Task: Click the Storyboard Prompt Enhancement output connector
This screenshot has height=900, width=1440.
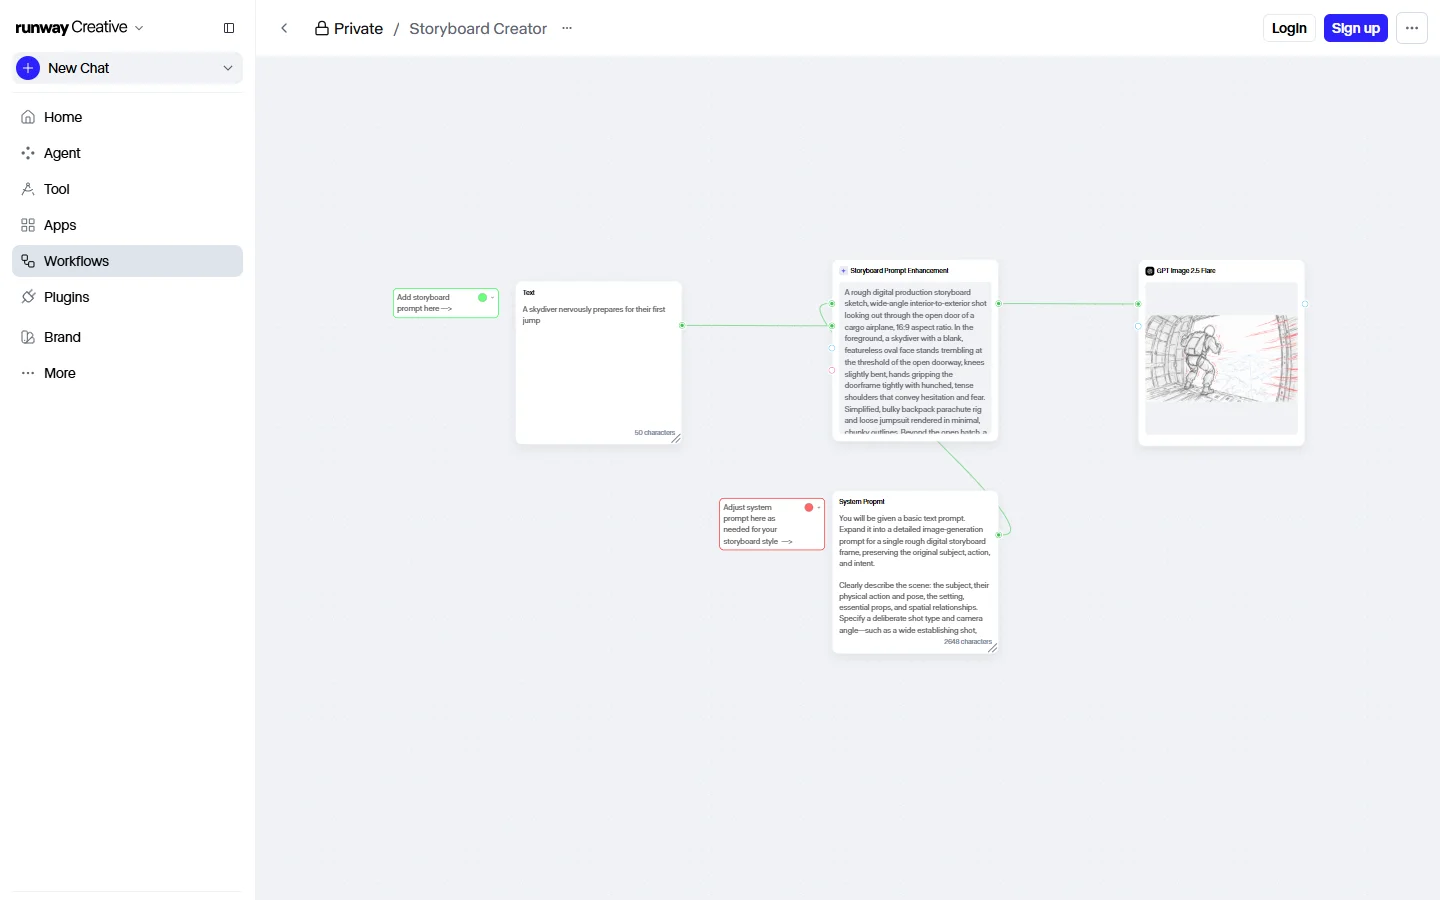Action: click(x=998, y=303)
